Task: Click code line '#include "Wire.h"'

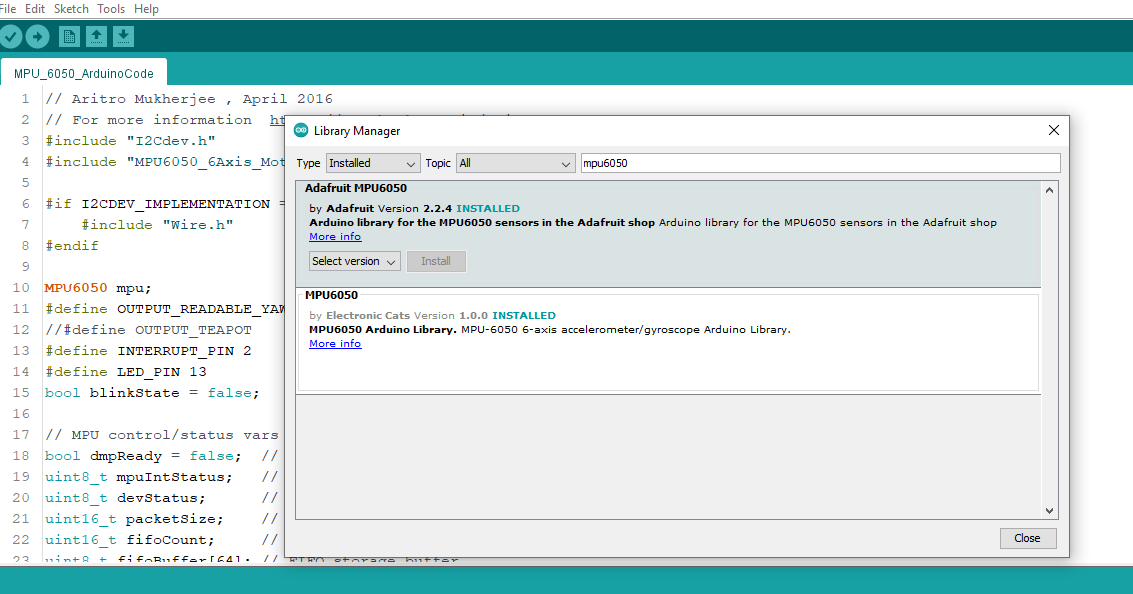Action: tap(157, 225)
